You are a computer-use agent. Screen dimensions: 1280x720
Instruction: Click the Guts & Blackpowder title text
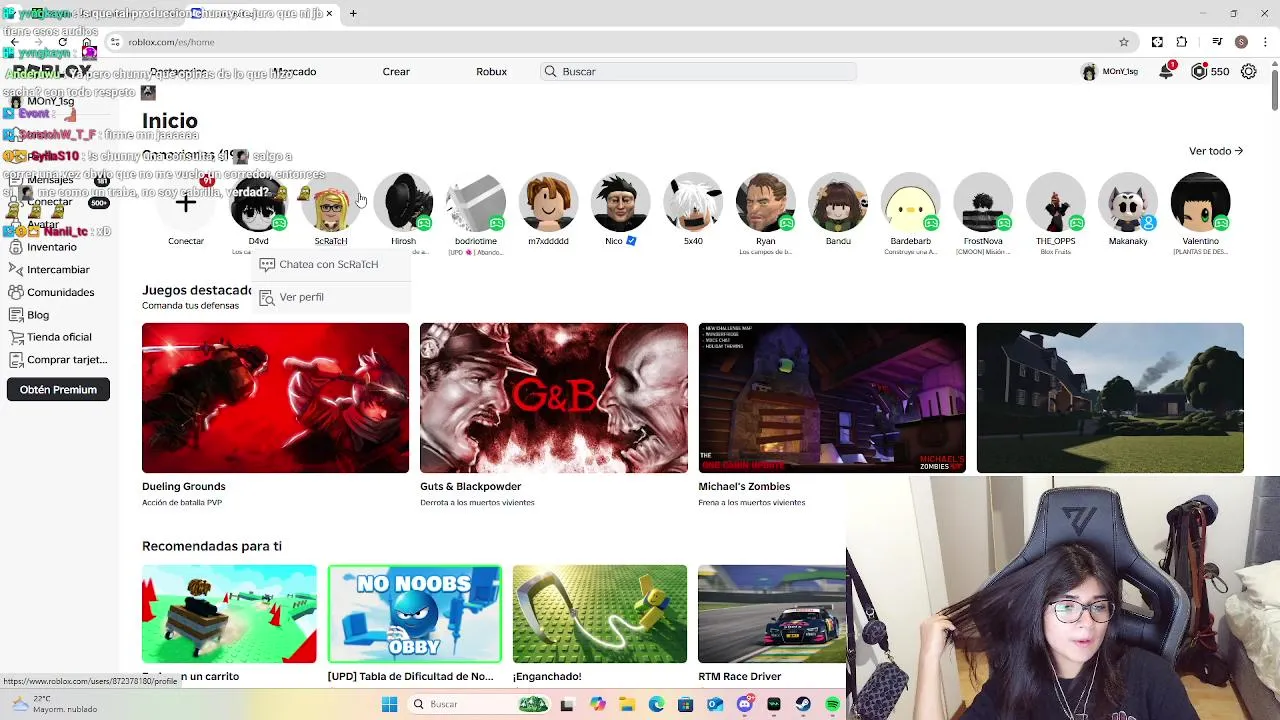pyautogui.click(x=471, y=486)
